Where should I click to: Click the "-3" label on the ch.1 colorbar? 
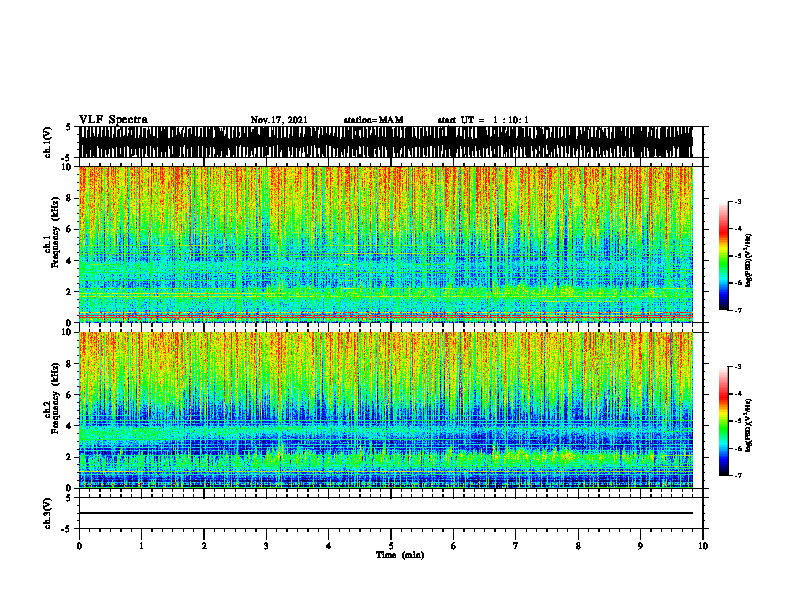pos(737,202)
